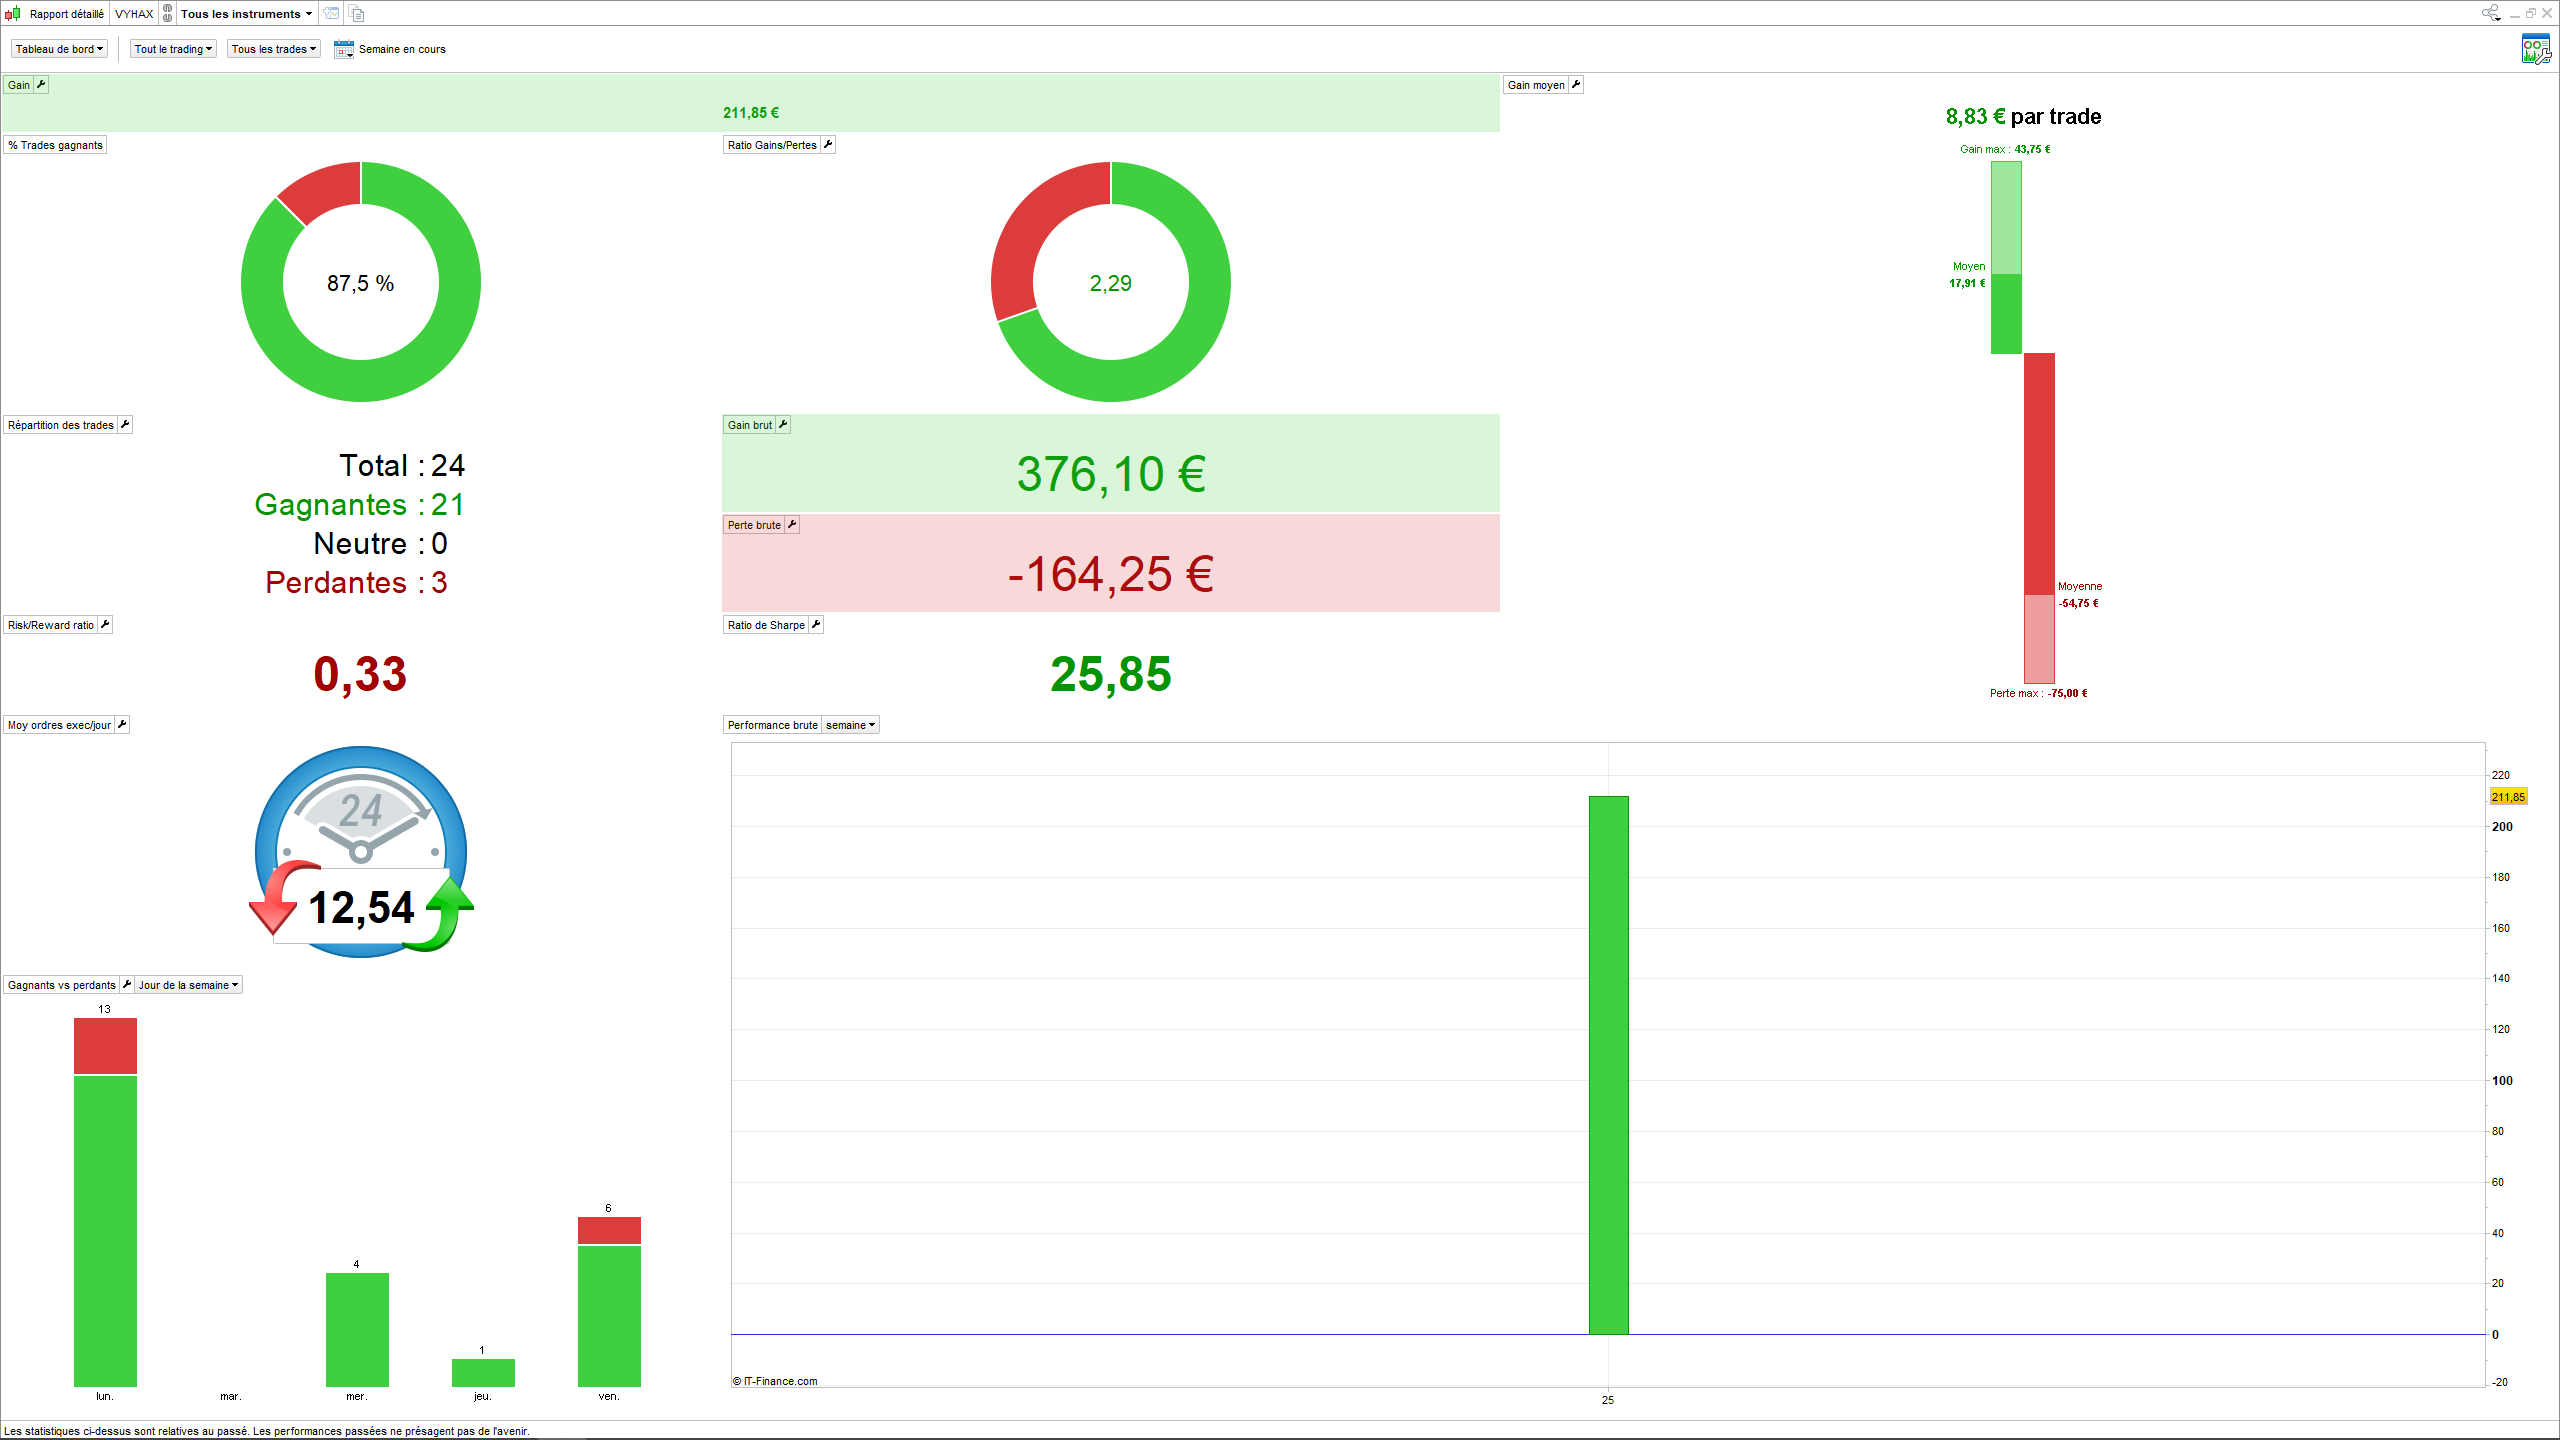2560x1440 pixels.
Task: Click the dashboard layout icon at top right
Action: tap(2535, 49)
